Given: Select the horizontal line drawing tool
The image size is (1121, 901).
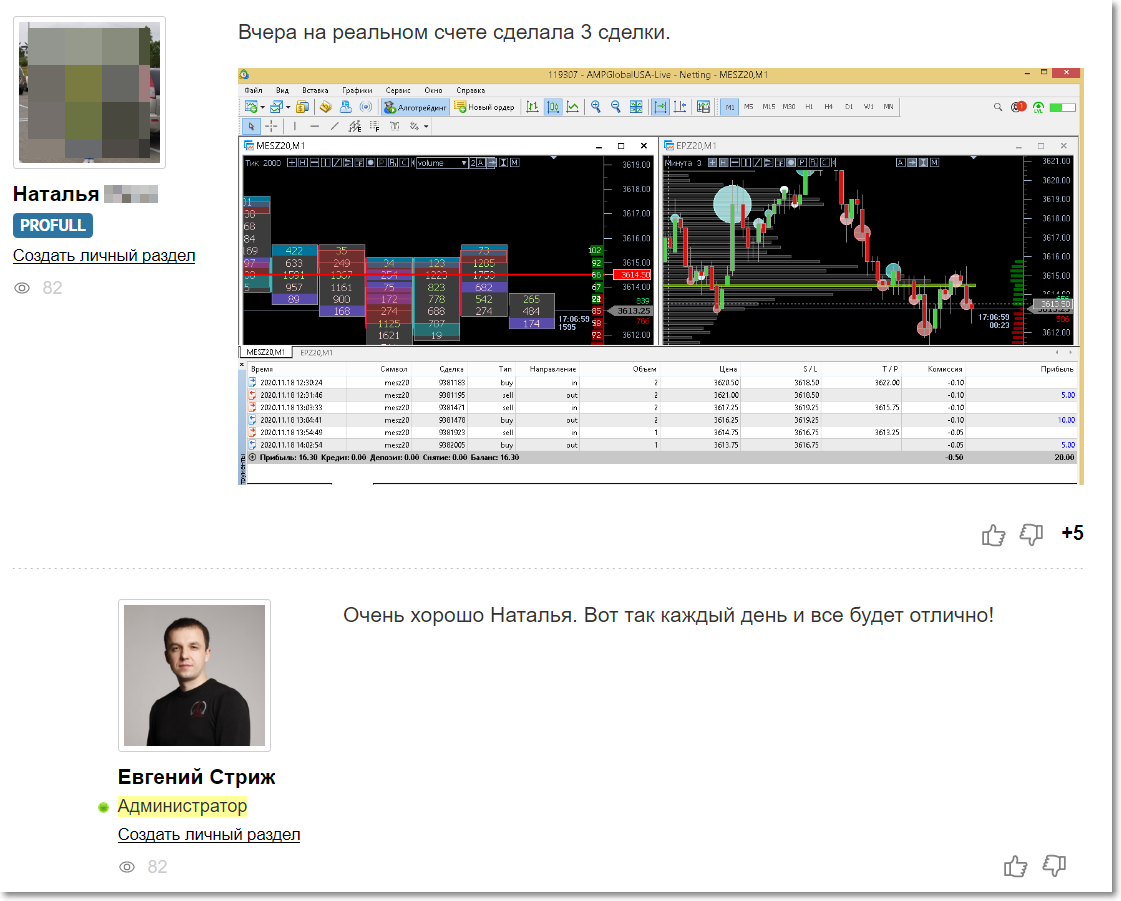Looking at the screenshot, I should pos(314,126).
